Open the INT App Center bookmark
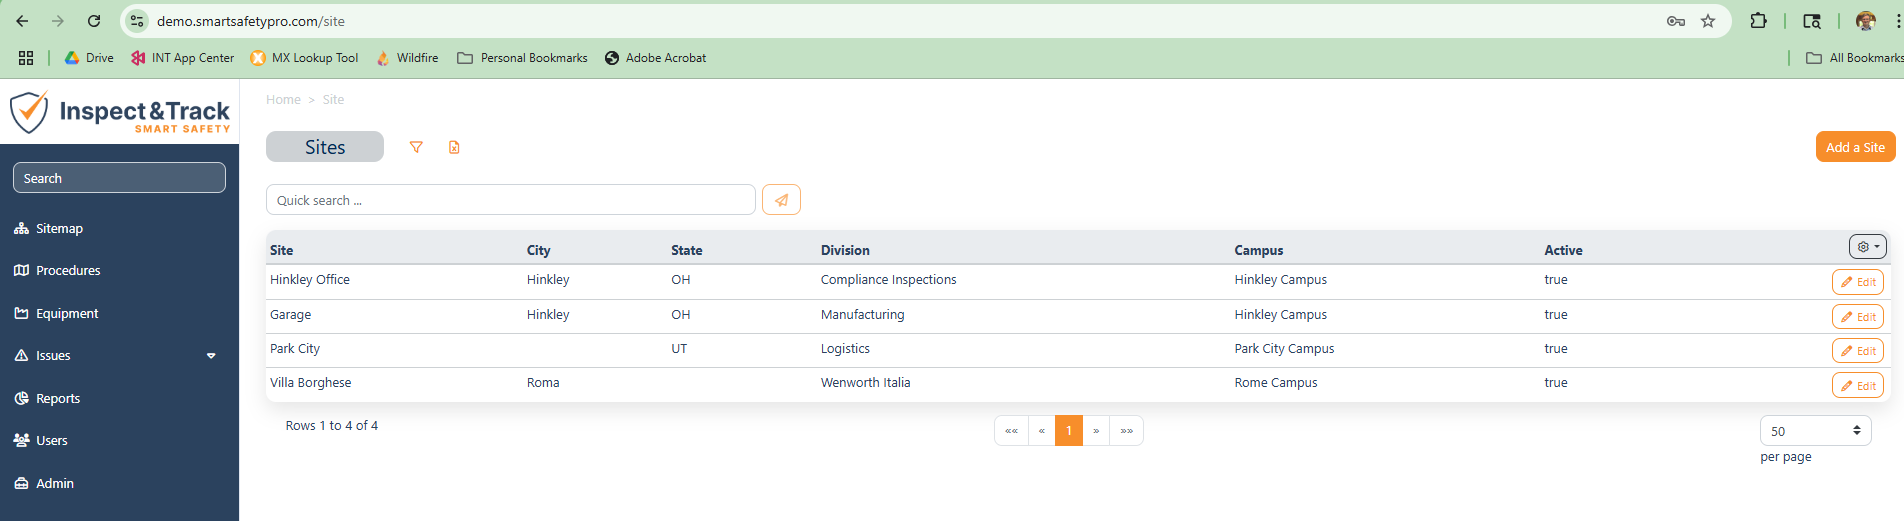The image size is (1904, 521). pyautogui.click(x=182, y=58)
